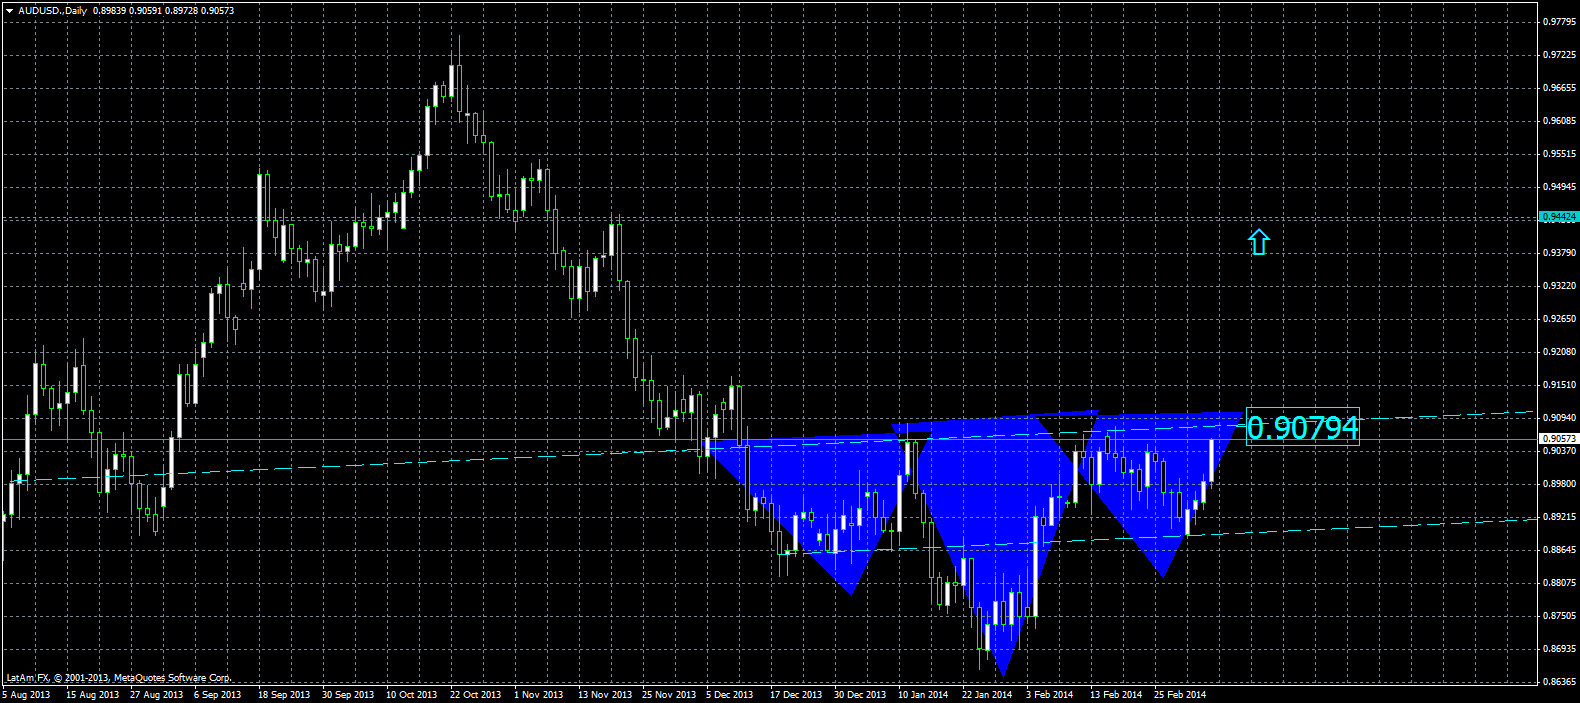Click the 22 Oct 2013 date label
The width and height of the screenshot is (1580, 703).
tap(475, 694)
